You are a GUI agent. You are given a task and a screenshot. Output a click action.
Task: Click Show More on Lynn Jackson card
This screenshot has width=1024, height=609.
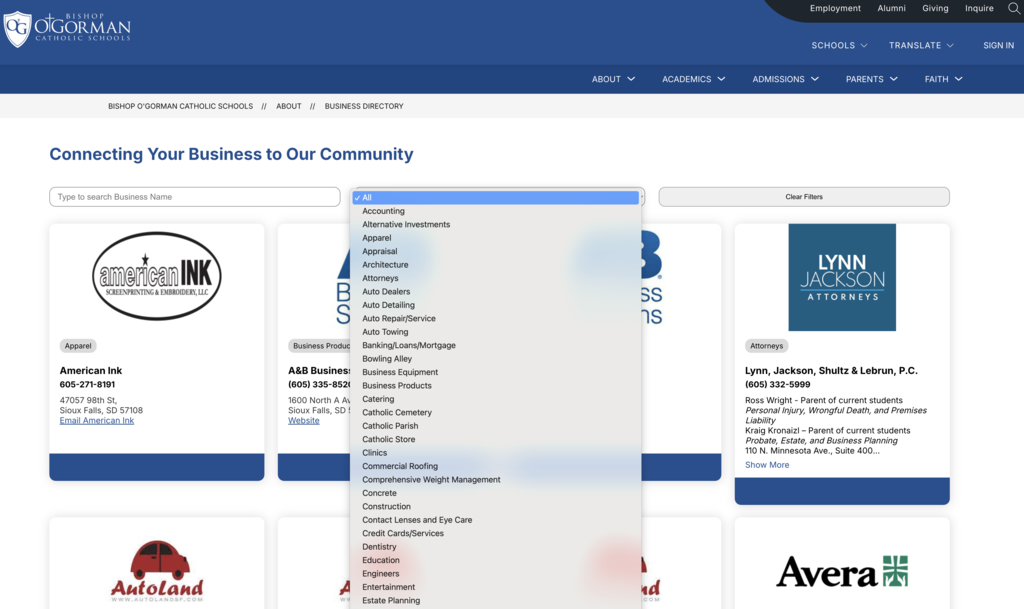click(767, 465)
